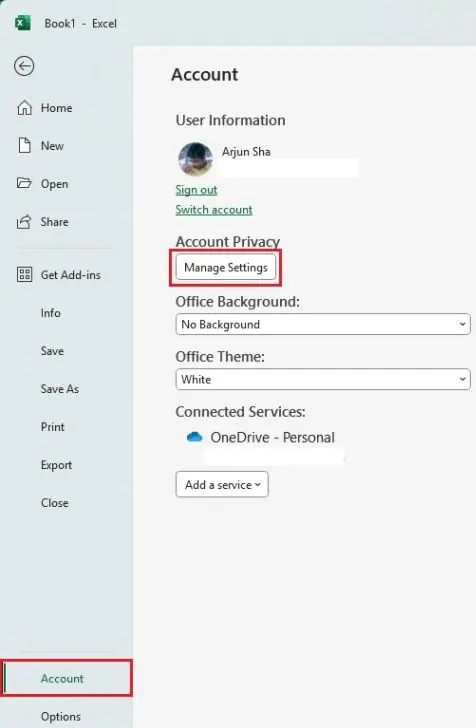
Task: Expand the Add a service dropdown
Action: [222, 485]
